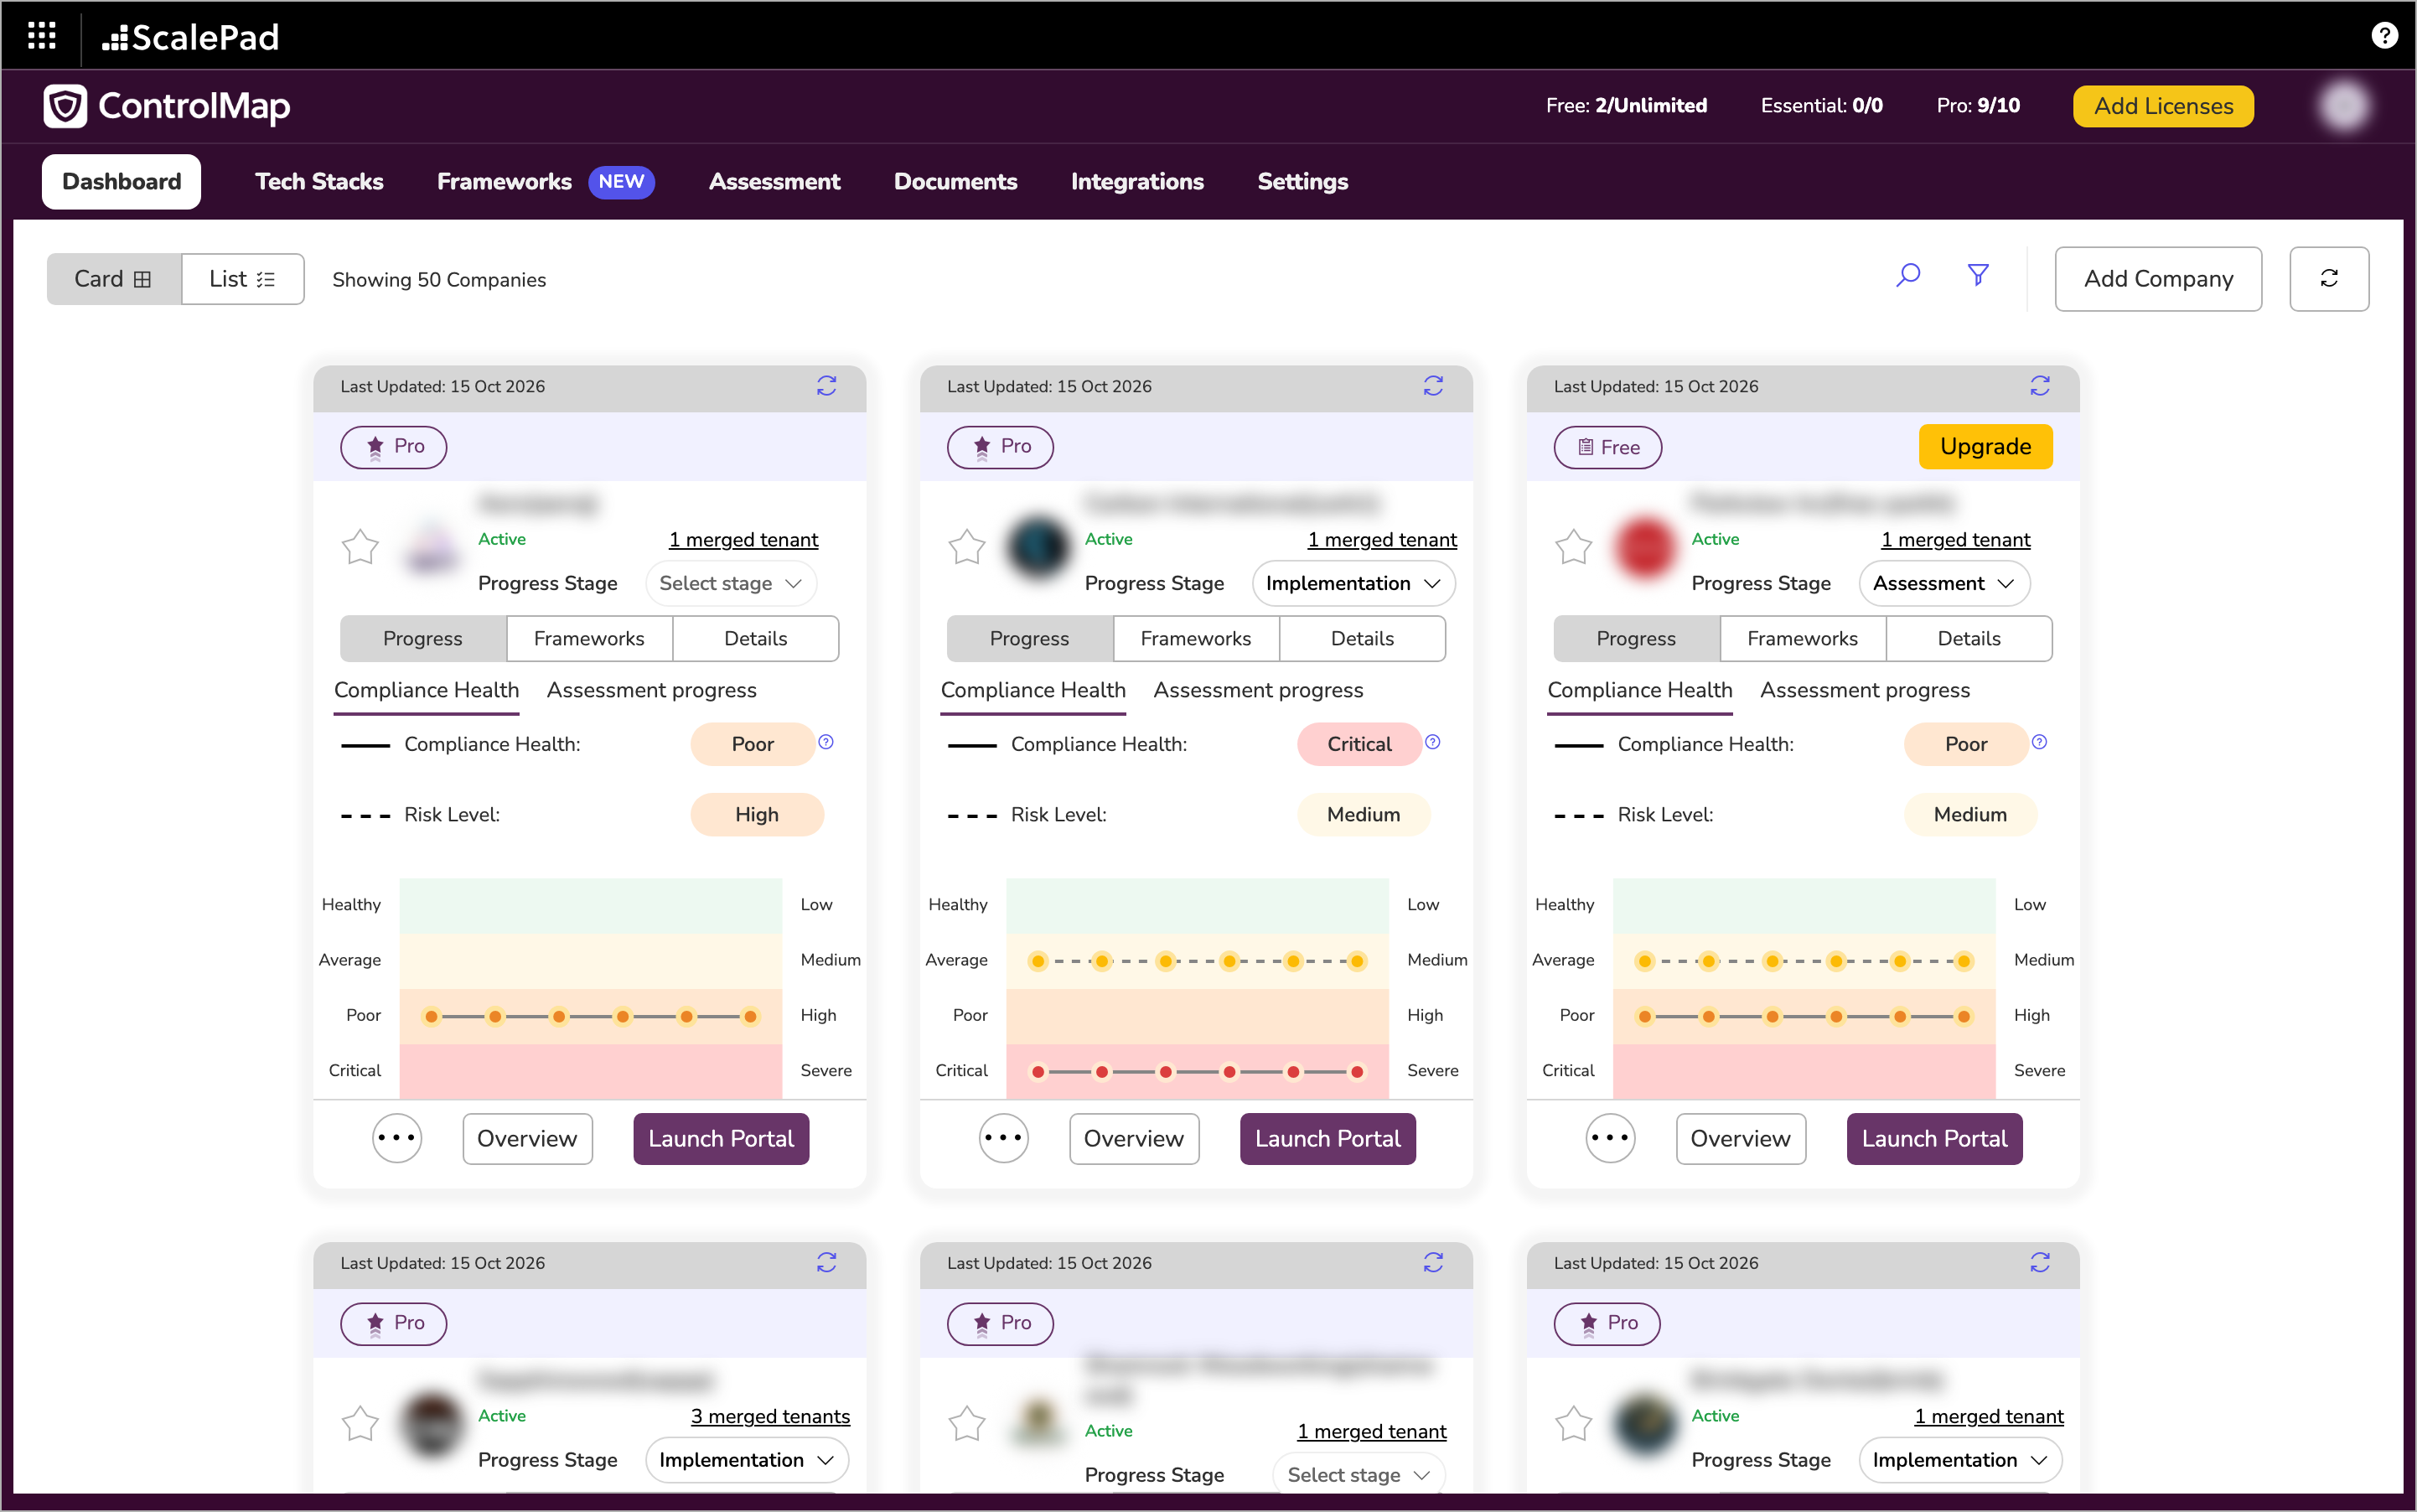This screenshot has height=1512, width=2417.
Task: Open the info icon beside Critical health badge
Action: click(x=1432, y=742)
